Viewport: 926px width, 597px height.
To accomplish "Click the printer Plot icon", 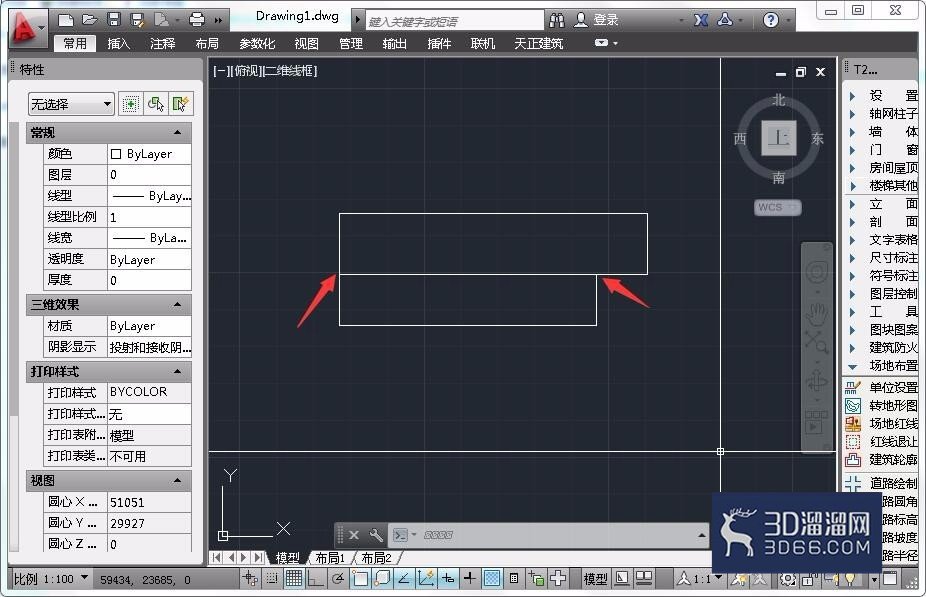I will click(x=197, y=20).
